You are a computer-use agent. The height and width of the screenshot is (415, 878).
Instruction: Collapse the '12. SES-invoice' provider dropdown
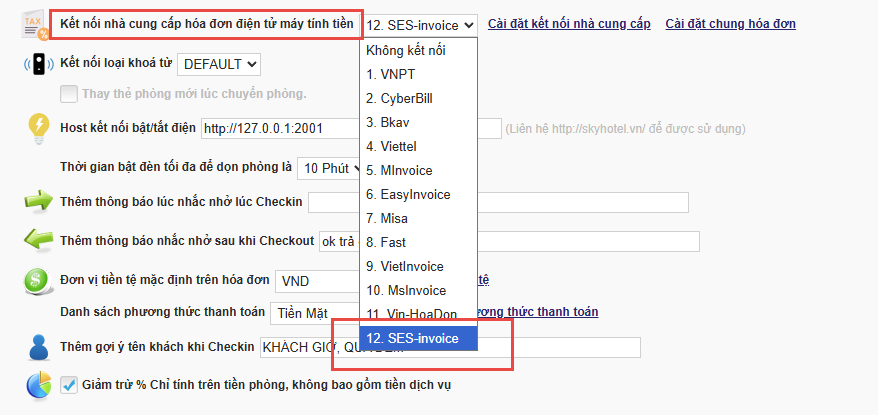(x=419, y=24)
